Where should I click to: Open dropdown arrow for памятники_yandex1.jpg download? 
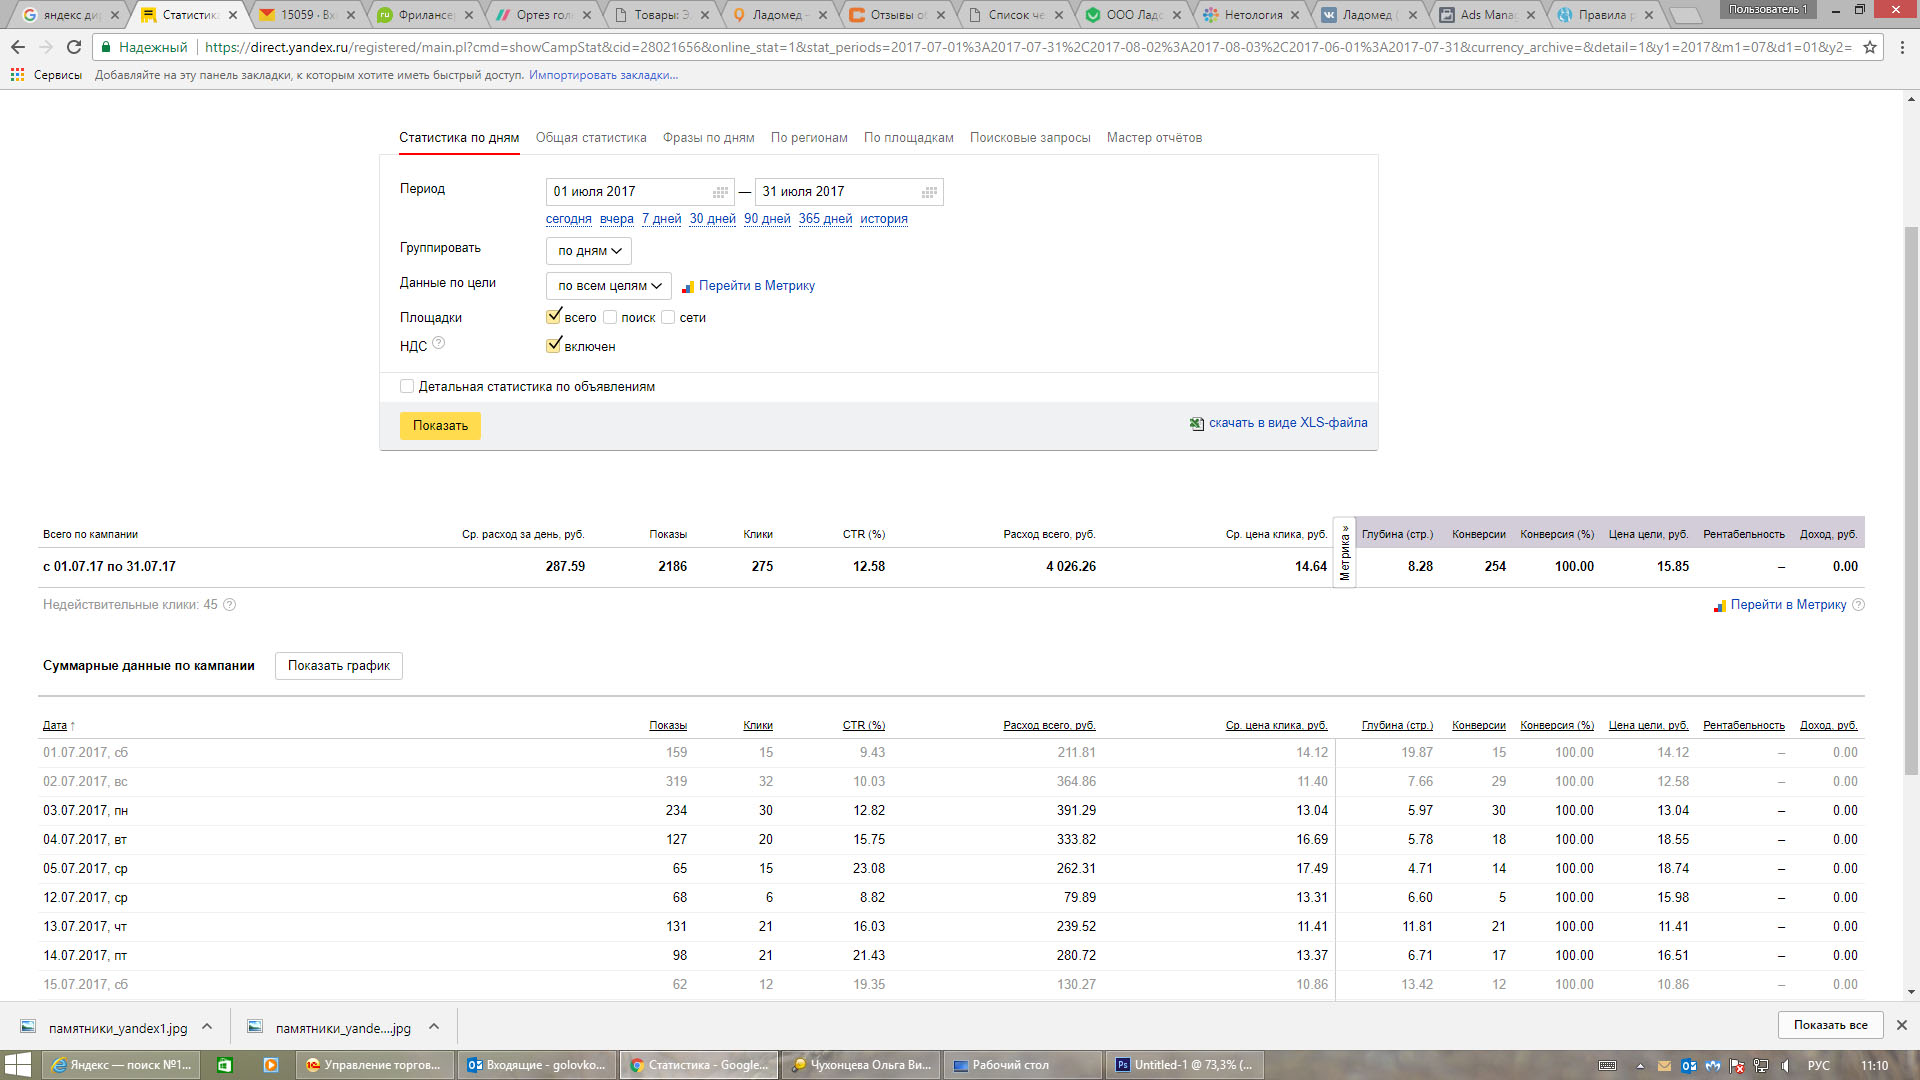(x=207, y=1027)
